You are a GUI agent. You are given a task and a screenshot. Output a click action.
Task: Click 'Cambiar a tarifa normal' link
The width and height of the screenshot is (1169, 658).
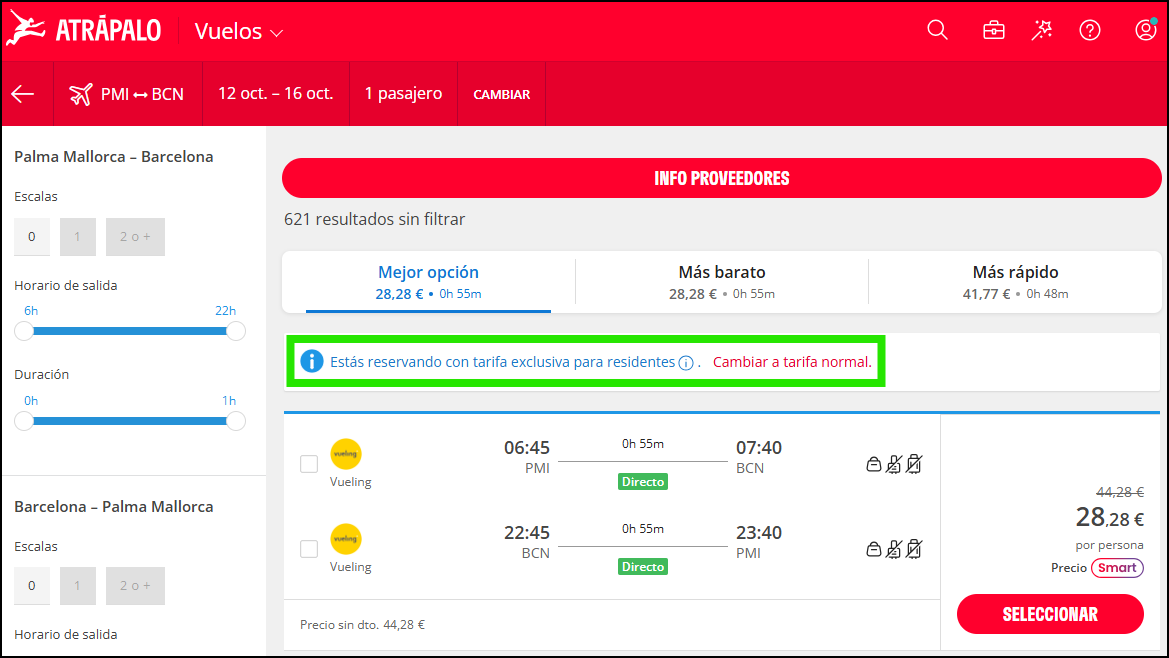click(792, 362)
